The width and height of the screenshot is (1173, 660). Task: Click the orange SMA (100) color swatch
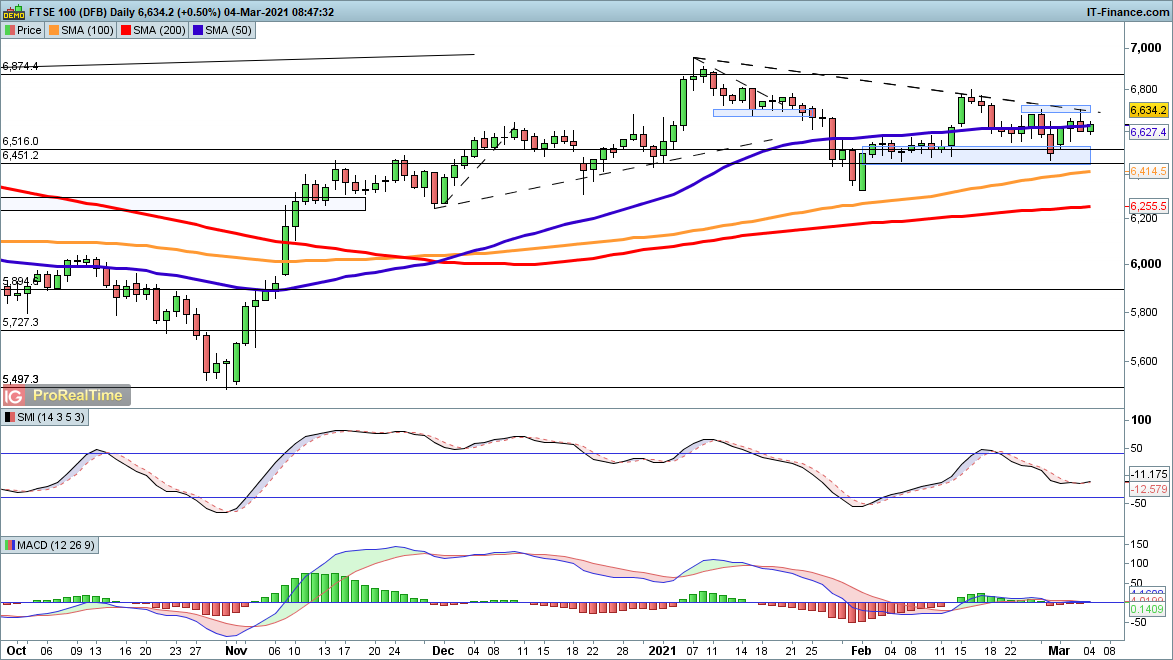pos(58,31)
